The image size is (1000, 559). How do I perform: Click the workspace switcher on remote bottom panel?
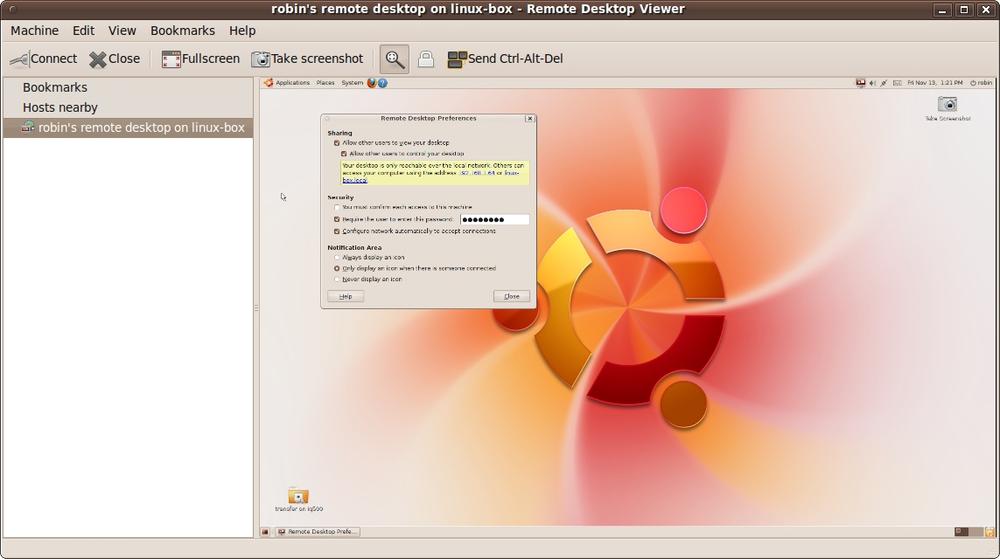click(968, 532)
